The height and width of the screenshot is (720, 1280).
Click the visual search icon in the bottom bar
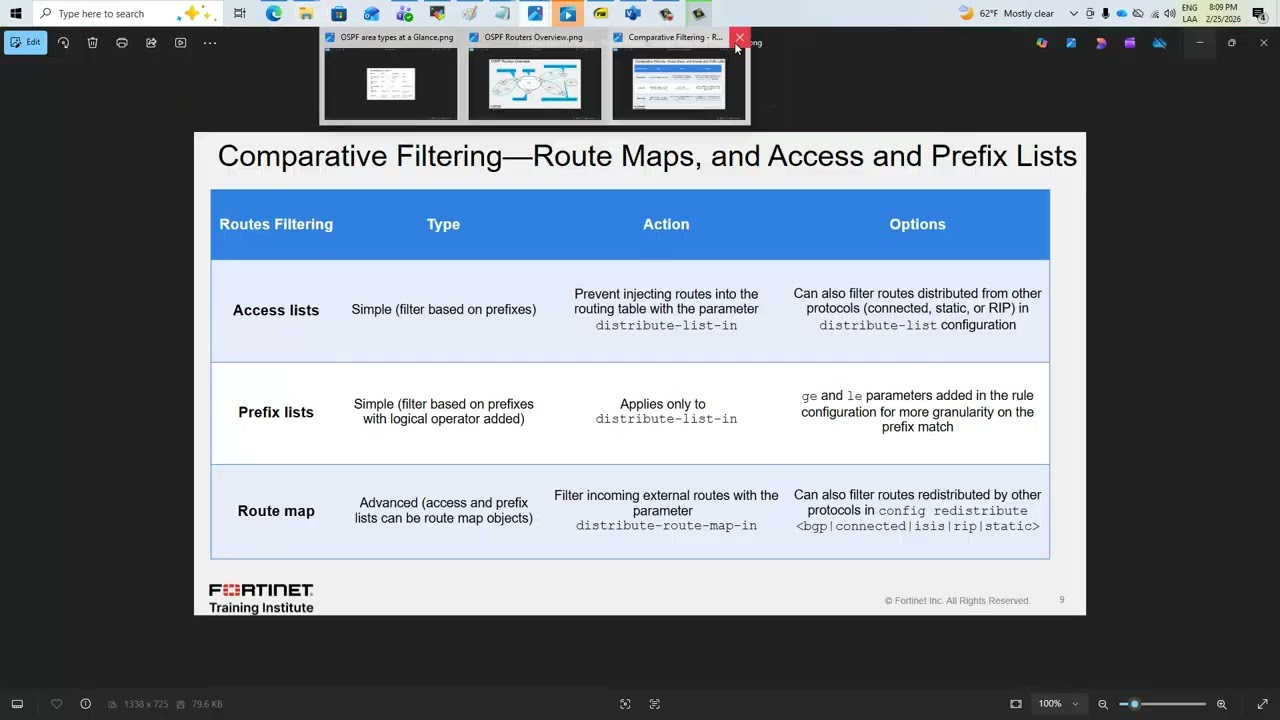[625, 704]
